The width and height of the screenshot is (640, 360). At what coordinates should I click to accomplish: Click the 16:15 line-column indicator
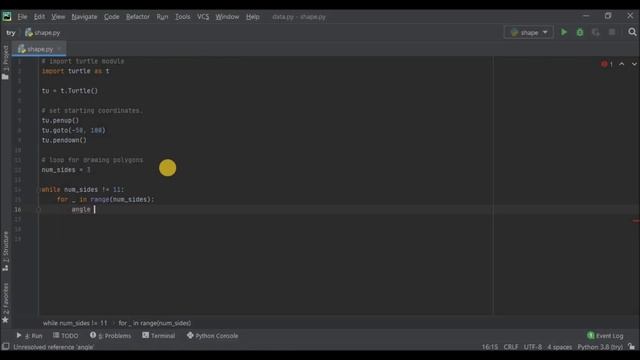pyautogui.click(x=489, y=347)
